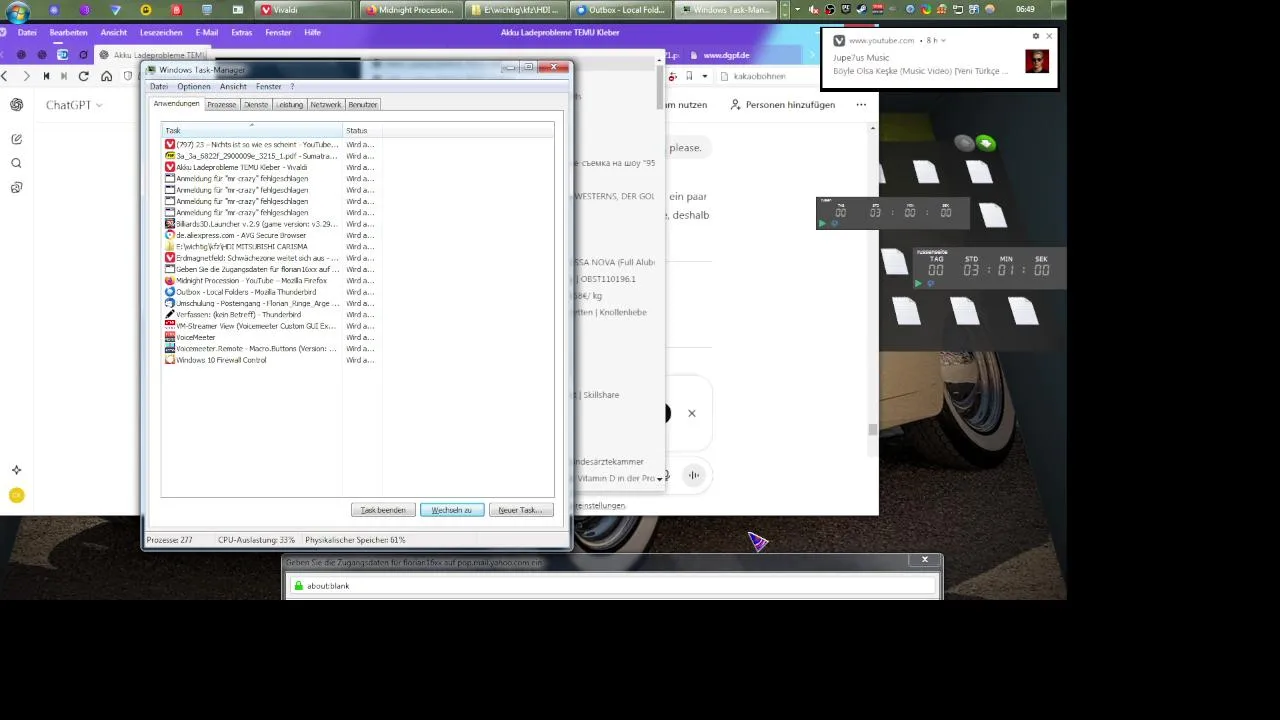Viewport: 1280px width, 720px height.
Task: Open Task Manager Fenster menu
Action: [x=268, y=87]
